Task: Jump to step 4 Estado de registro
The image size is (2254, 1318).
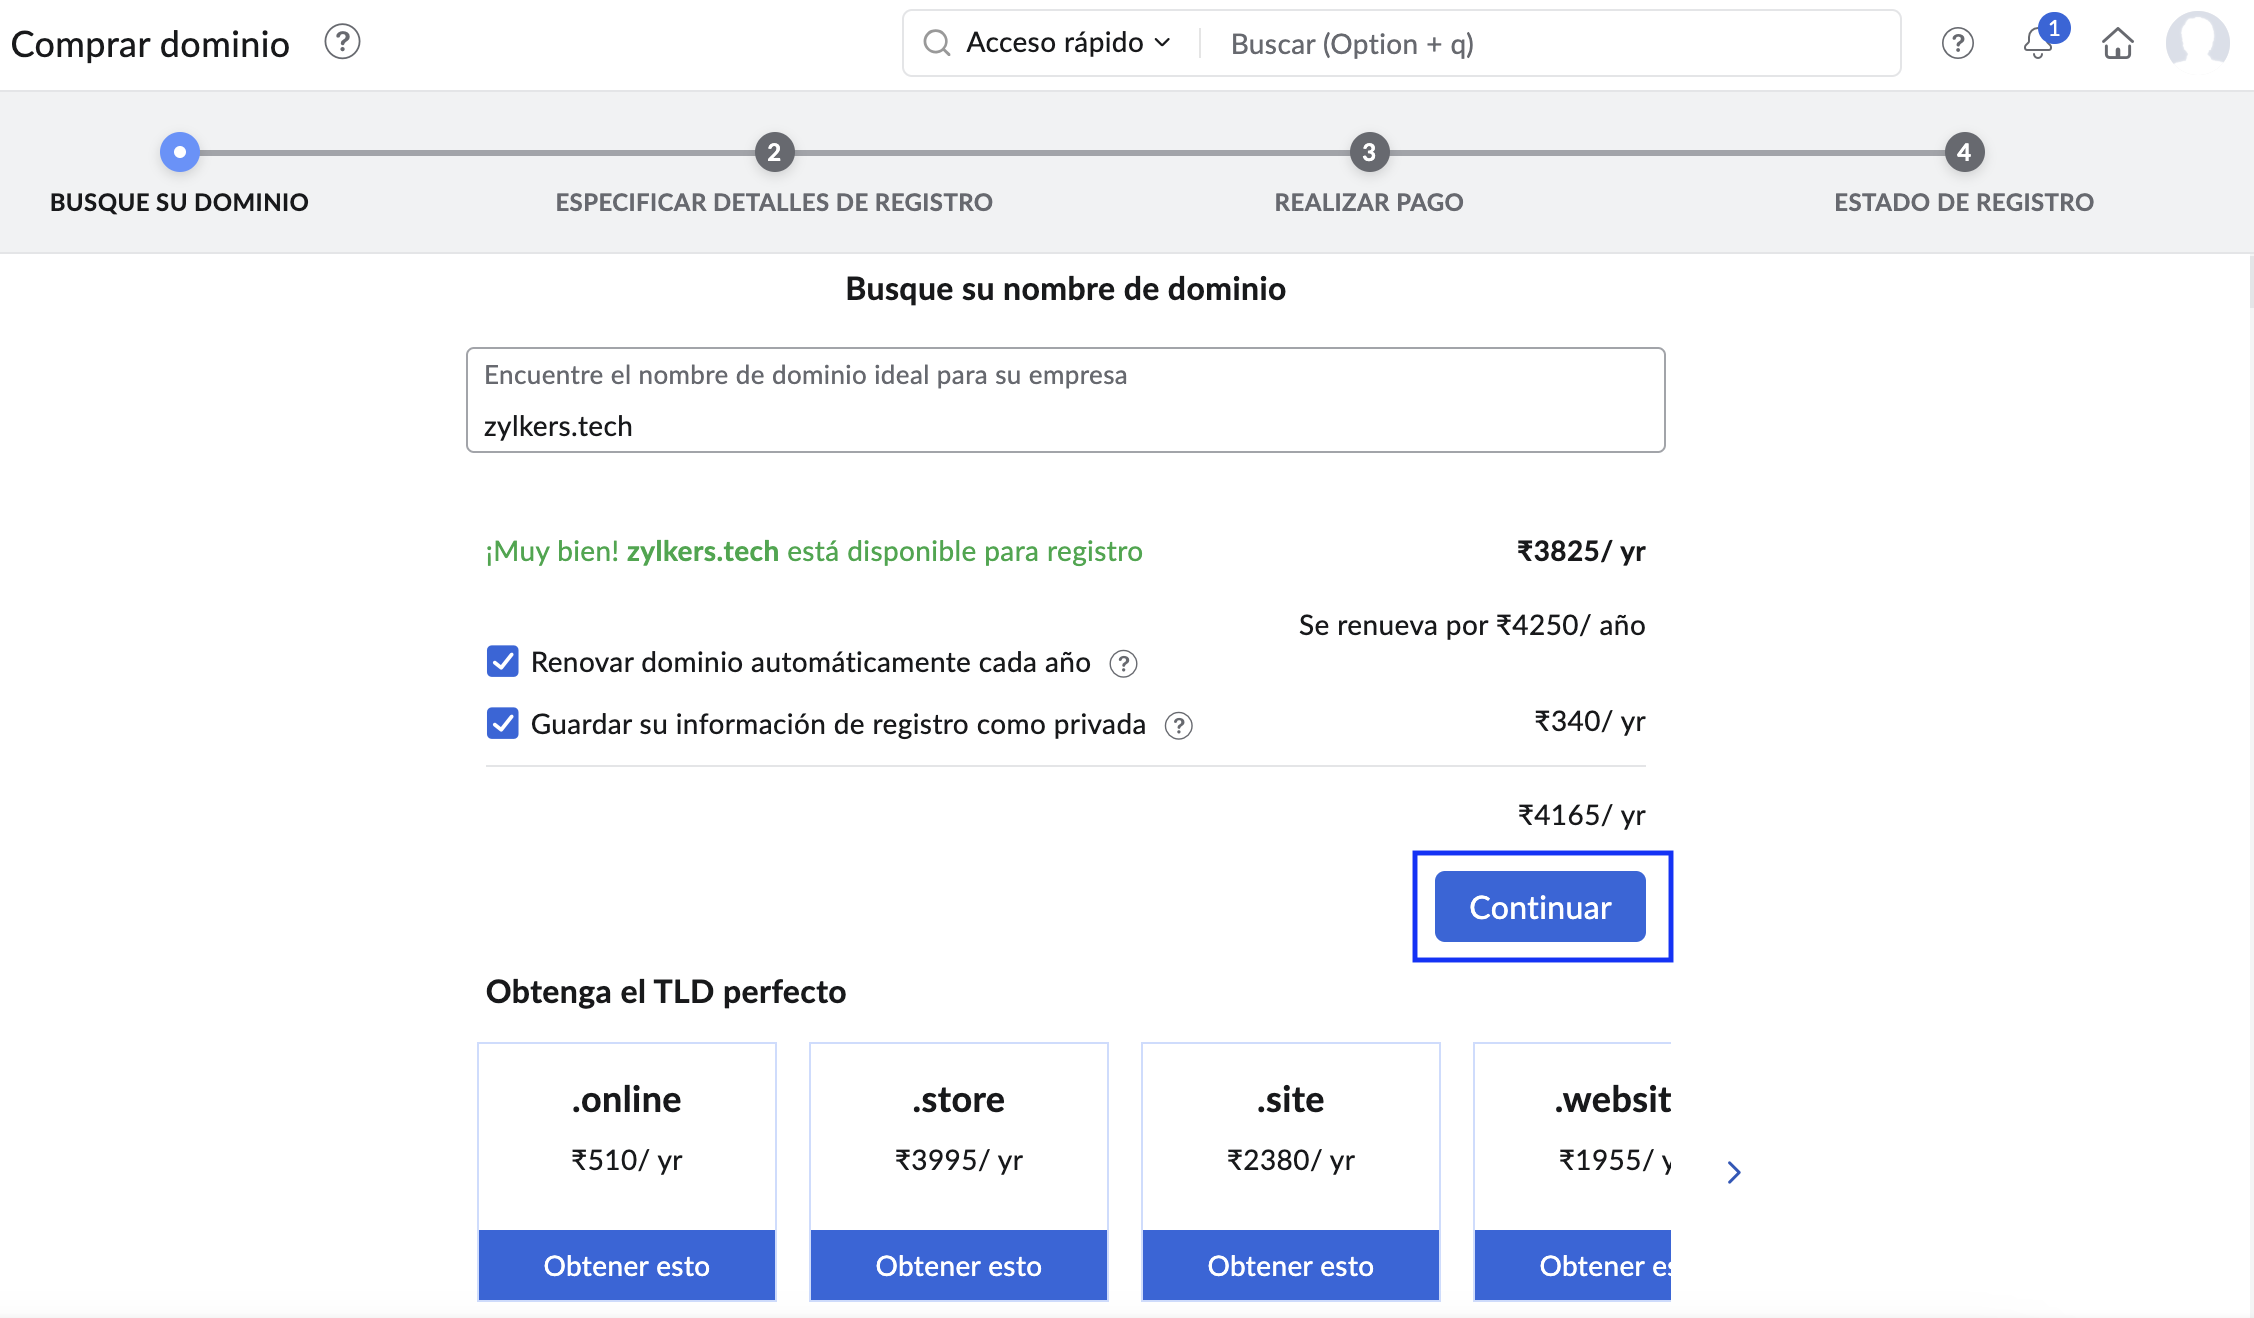Action: [1964, 153]
